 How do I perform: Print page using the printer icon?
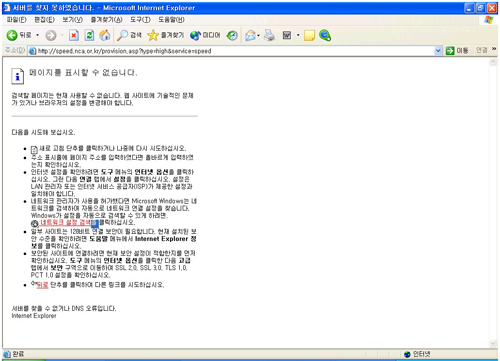click(269, 35)
